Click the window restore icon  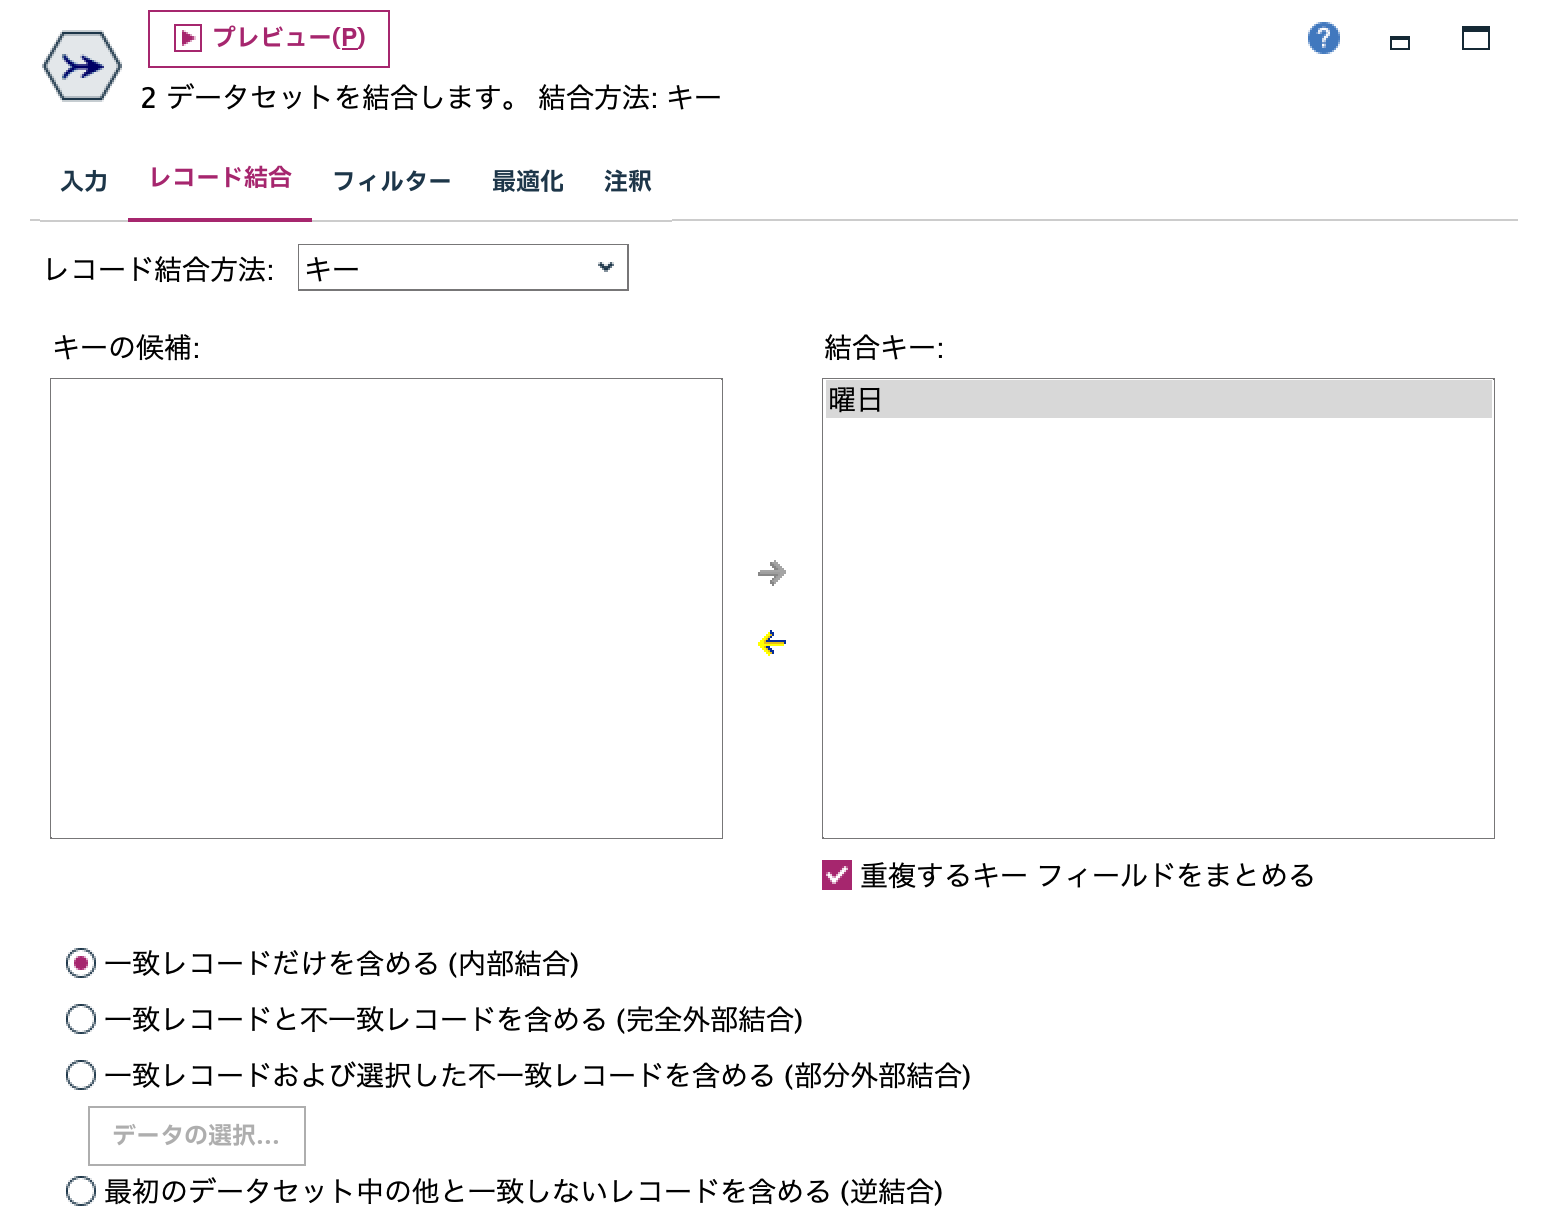pos(1399,41)
